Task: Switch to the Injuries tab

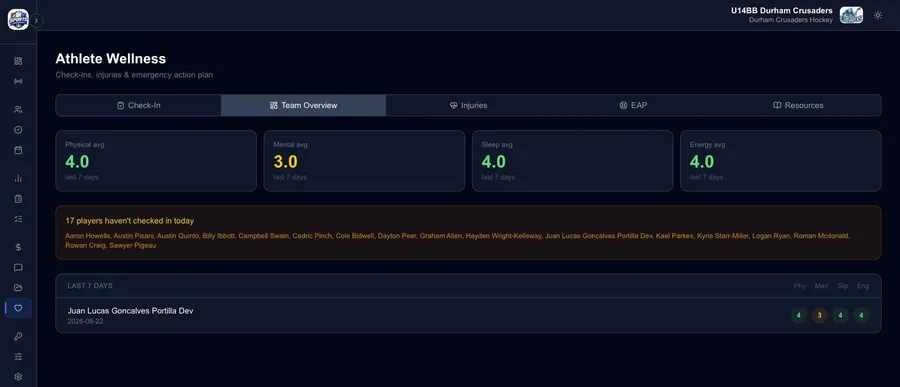Action: 468,106
